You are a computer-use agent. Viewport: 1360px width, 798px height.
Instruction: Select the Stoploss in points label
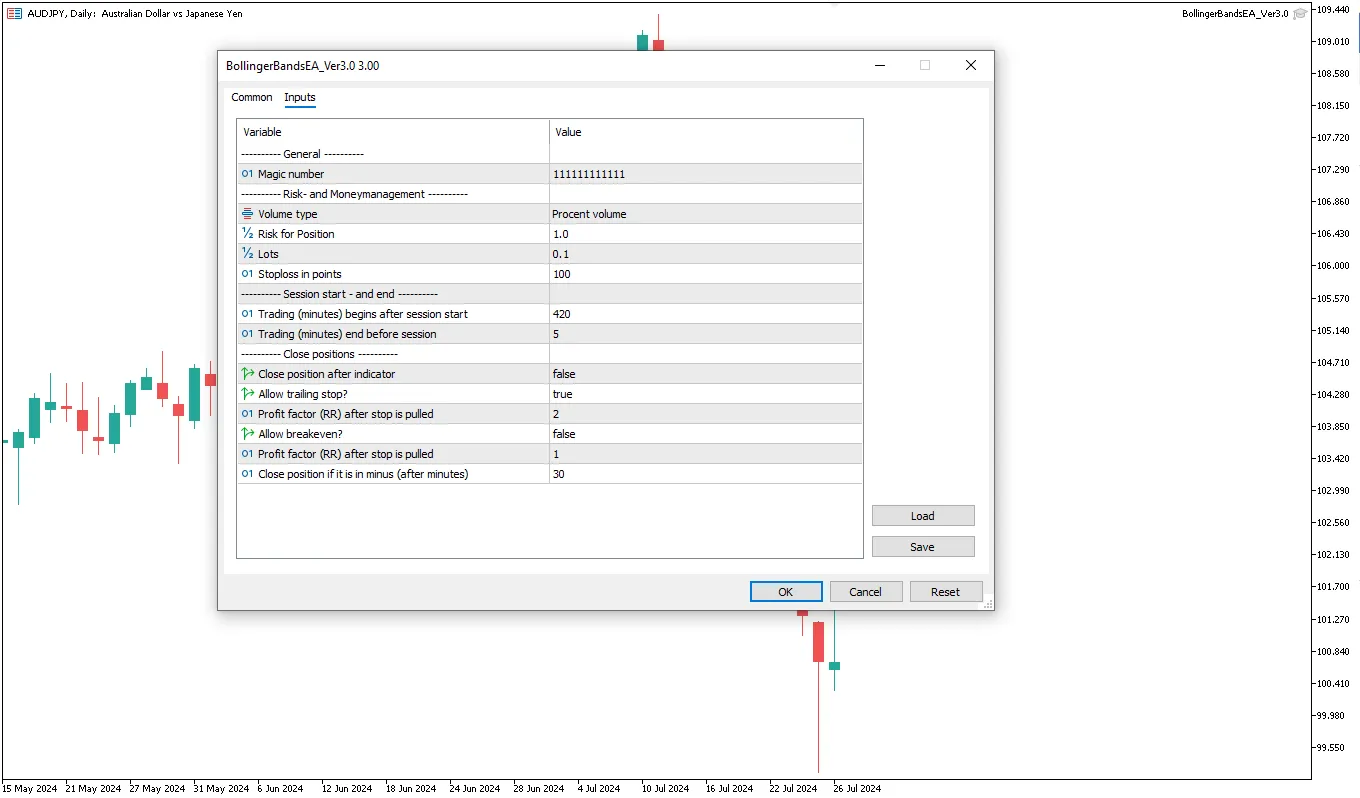click(300, 274)
